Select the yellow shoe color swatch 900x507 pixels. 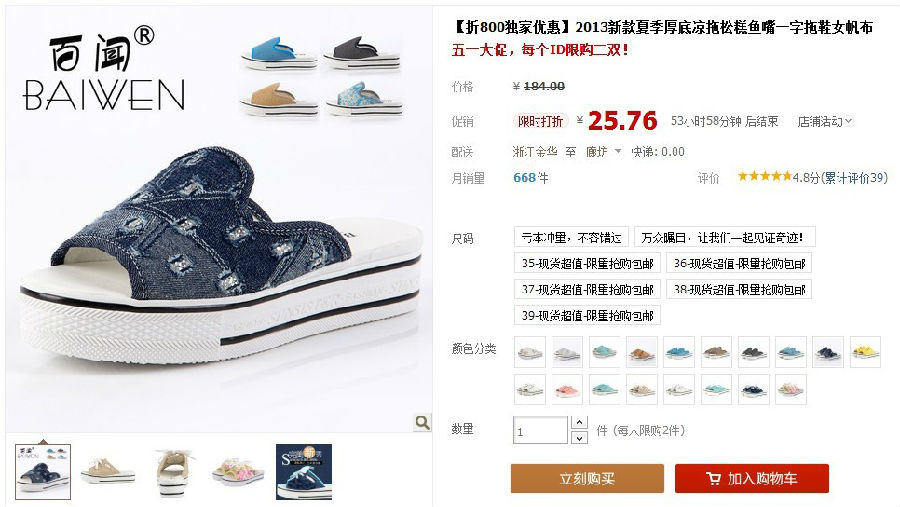coord(865,352)
